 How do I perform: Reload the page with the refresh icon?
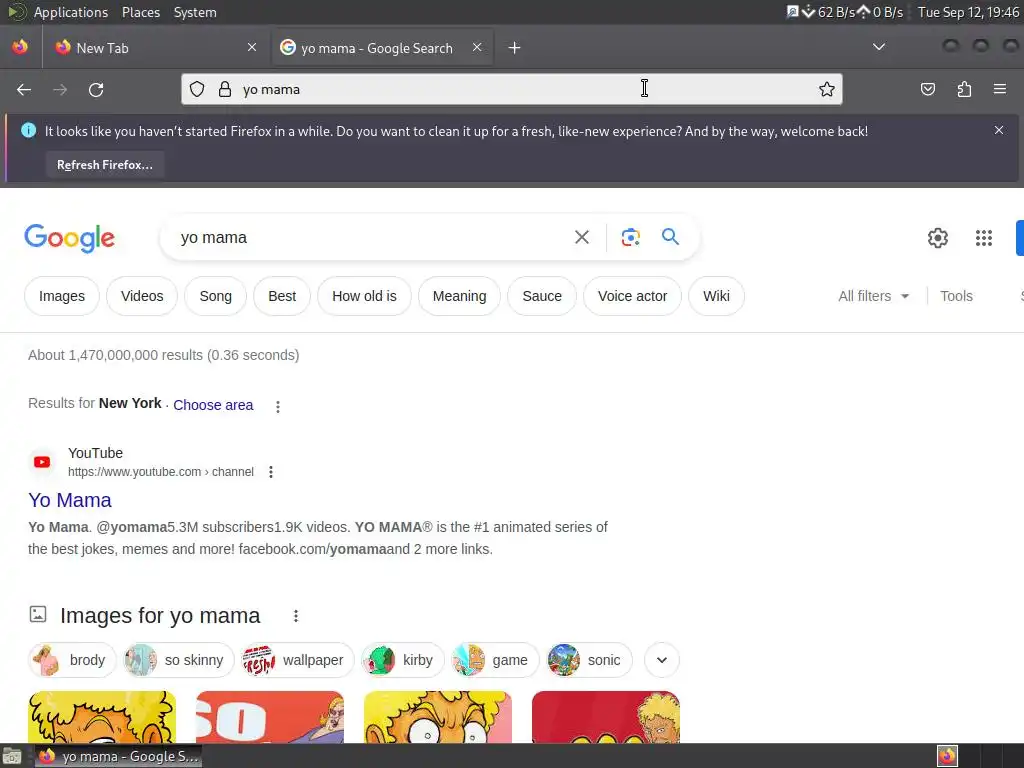click(96, 89)
